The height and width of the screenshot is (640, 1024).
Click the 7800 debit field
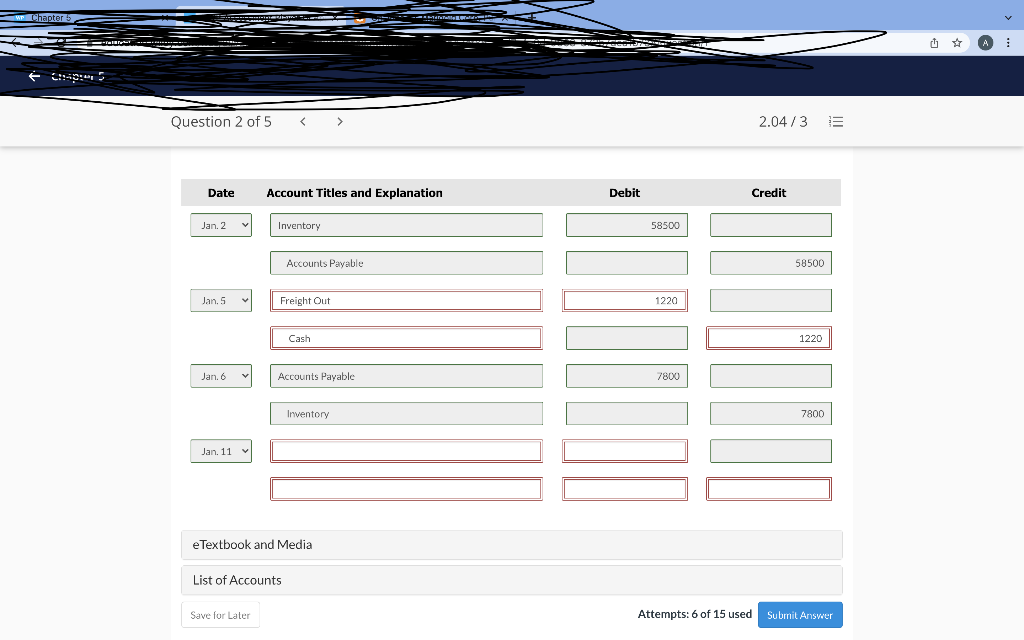[627, 376]
